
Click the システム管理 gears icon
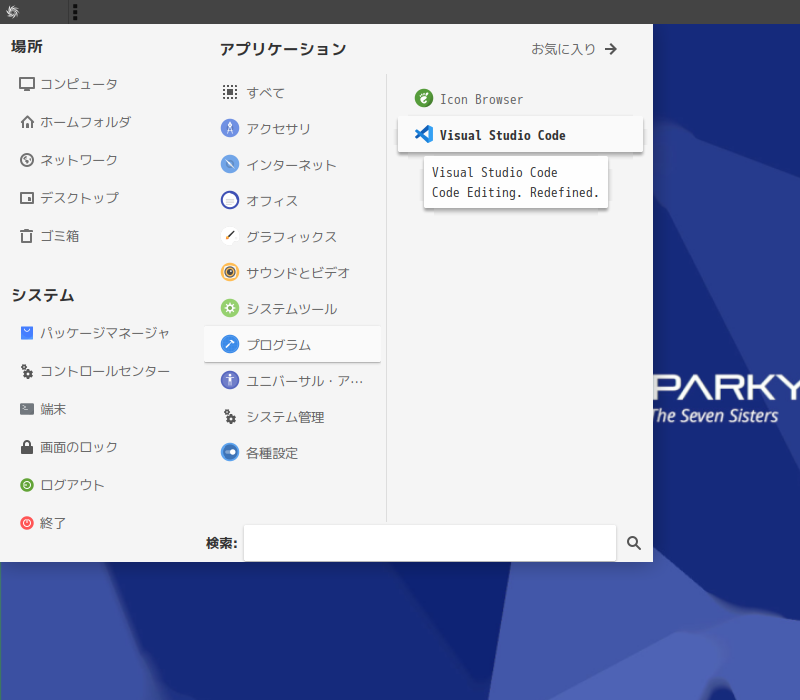[230, 416]
